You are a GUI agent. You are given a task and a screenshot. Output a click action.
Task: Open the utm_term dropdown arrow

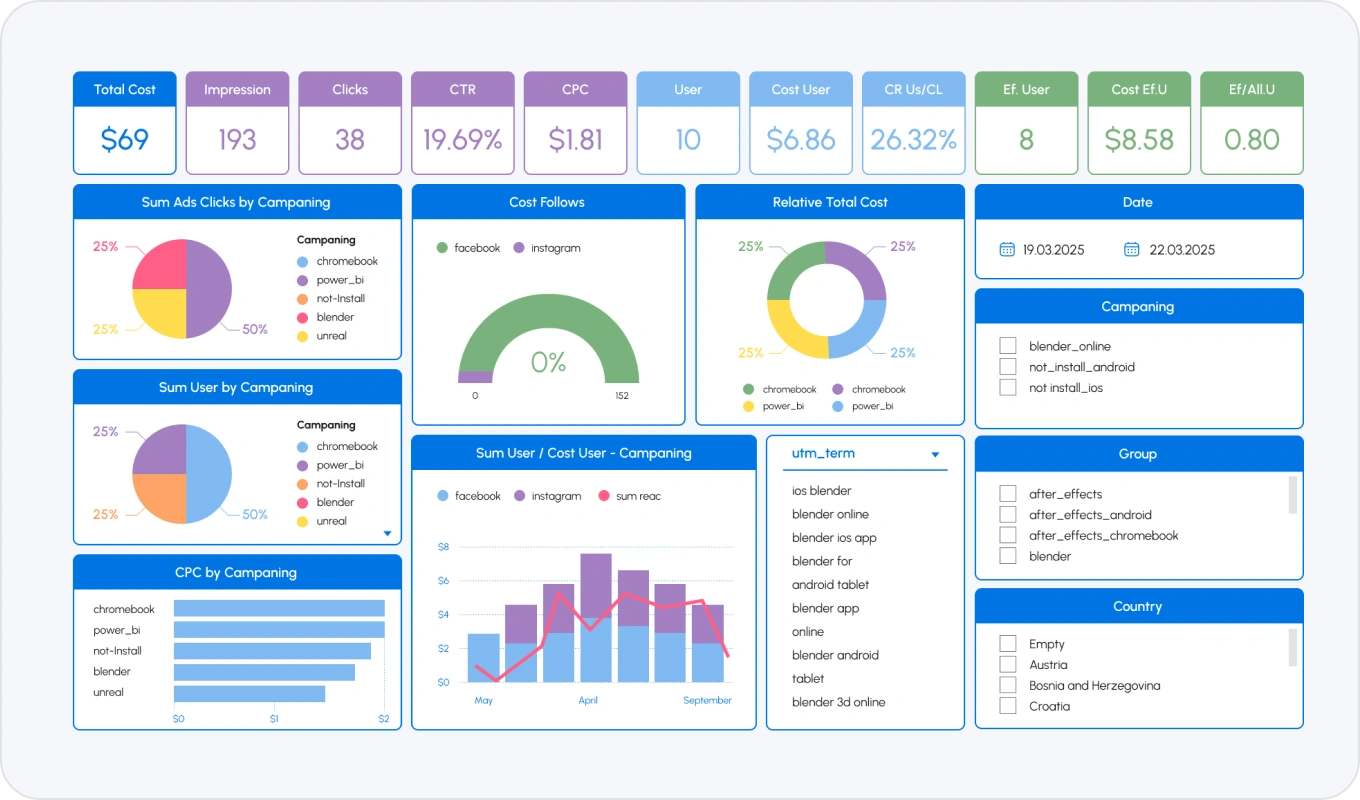[936, 455]
